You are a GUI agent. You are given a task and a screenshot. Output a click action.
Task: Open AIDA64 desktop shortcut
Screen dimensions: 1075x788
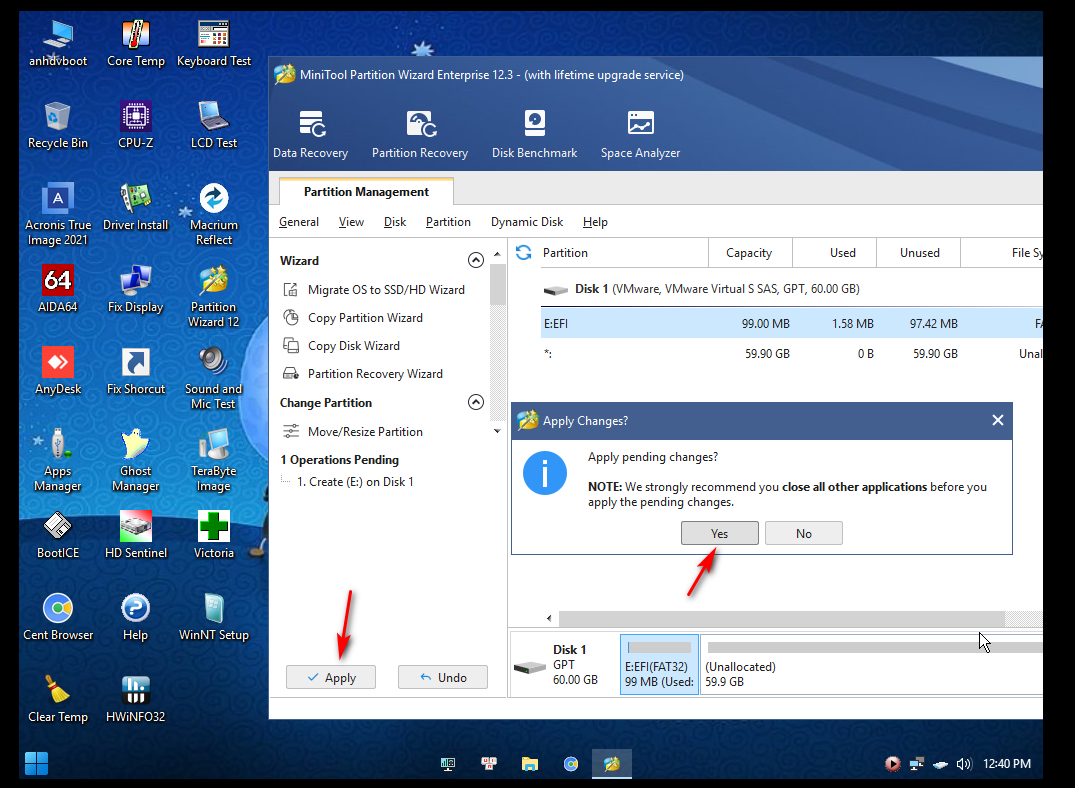click(x=58, y=289)
